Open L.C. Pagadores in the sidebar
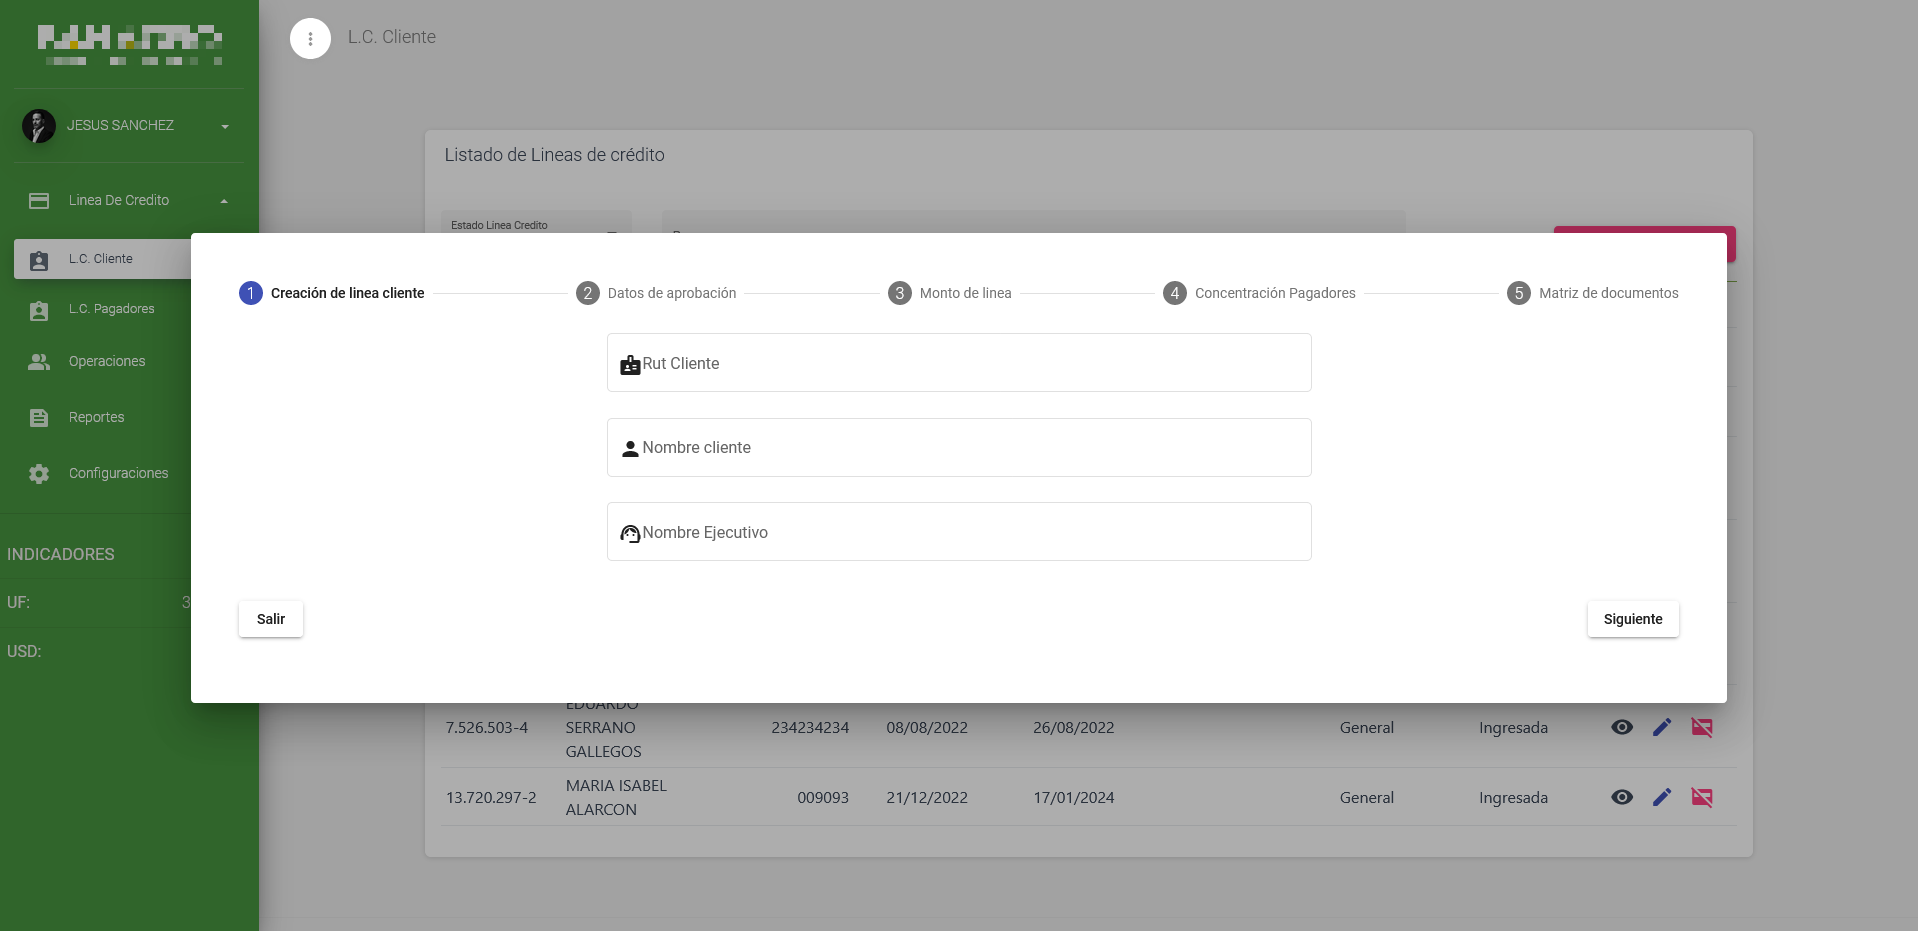The height and width of the screenshot is (931, 1918). click(111, 309)
